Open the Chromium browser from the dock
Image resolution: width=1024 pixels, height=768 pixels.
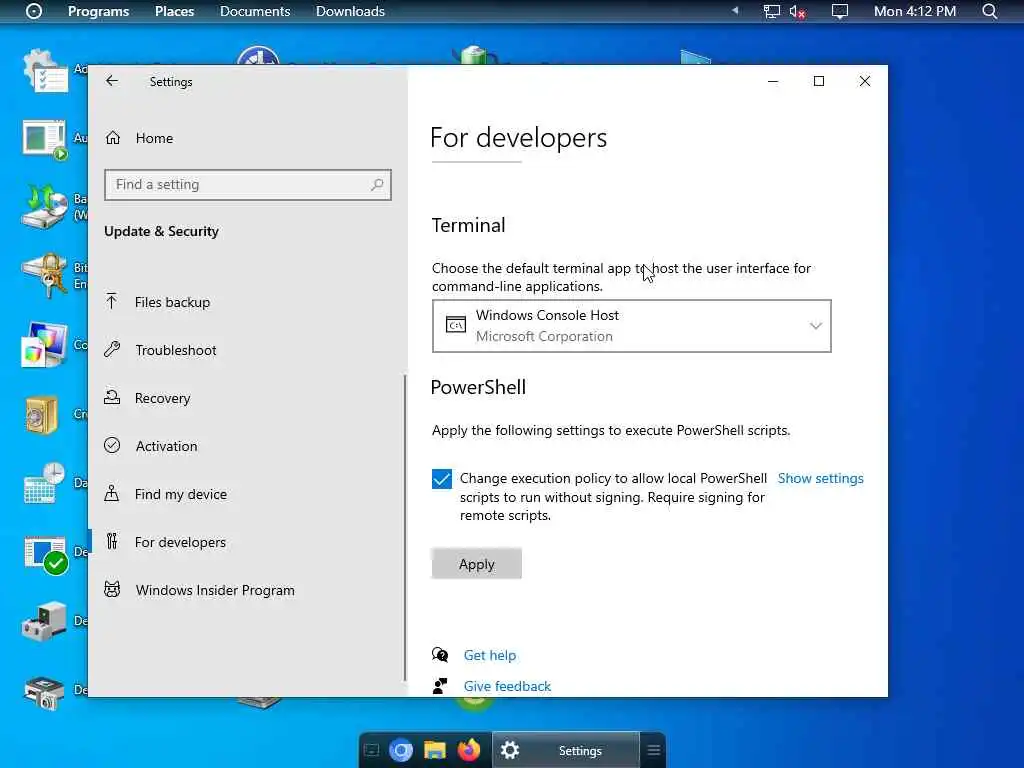(x=401, y=750)
